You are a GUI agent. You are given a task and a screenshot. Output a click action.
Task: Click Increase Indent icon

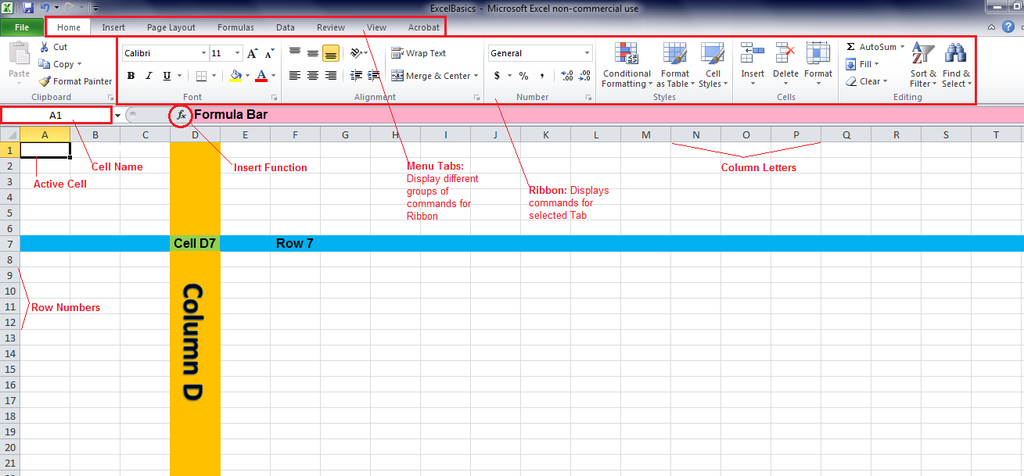(374, 76)
